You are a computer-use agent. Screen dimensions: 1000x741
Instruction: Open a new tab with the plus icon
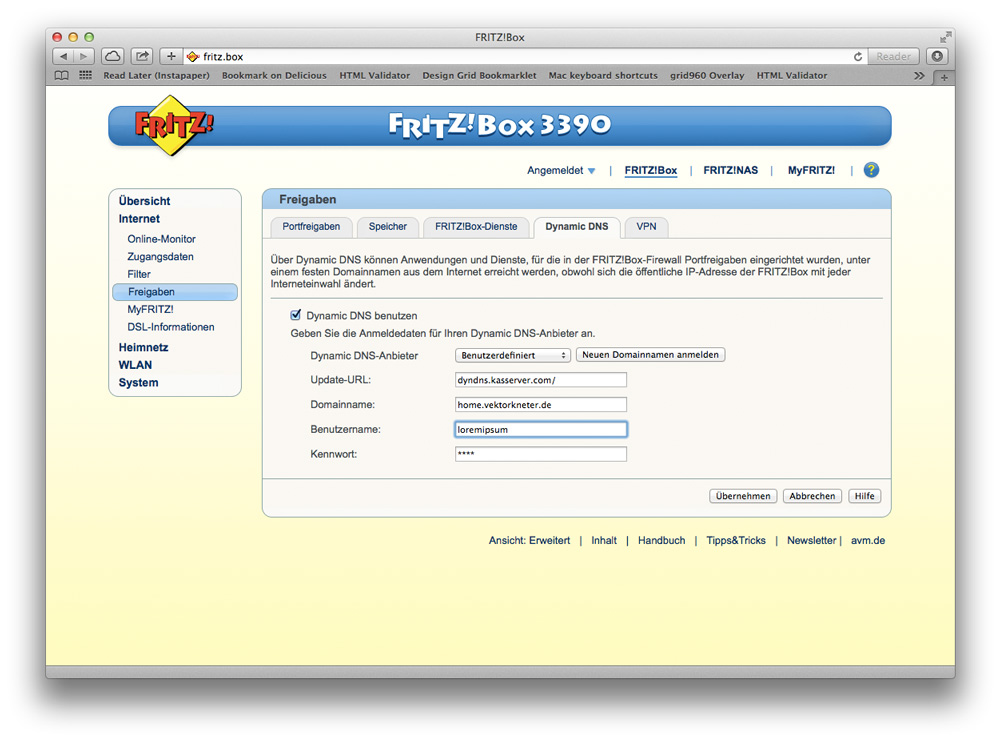click(944, 77)
